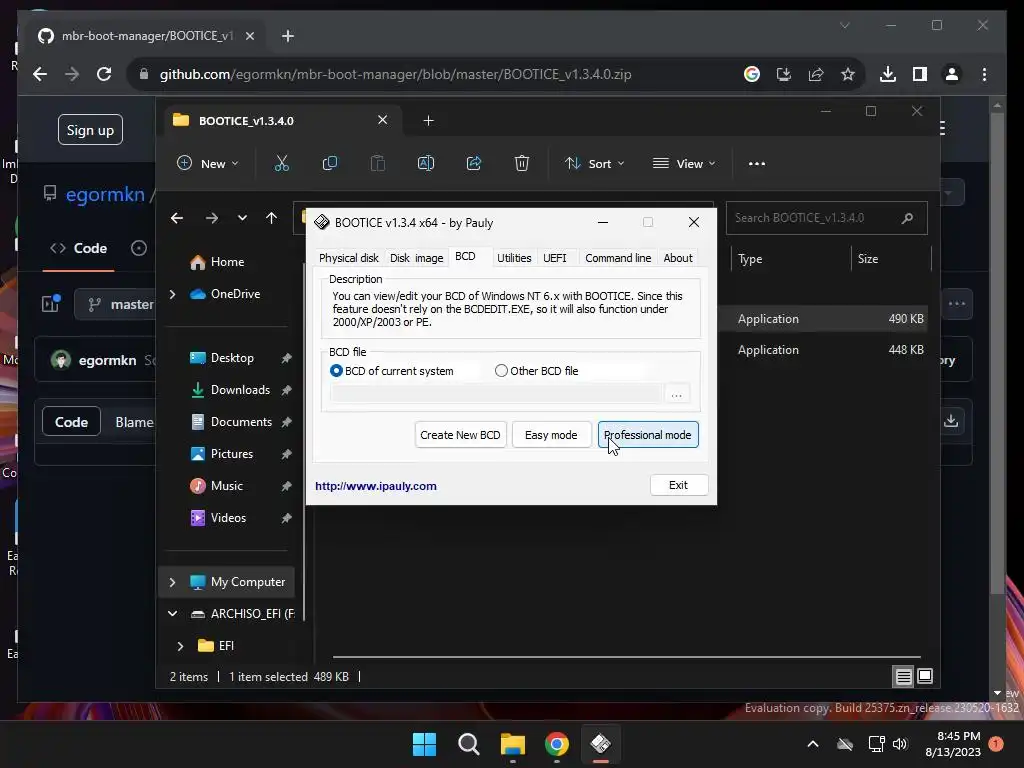Screen dimensions: 1024x768
Task: Switch to the Disk image tab
Action: 417,258
